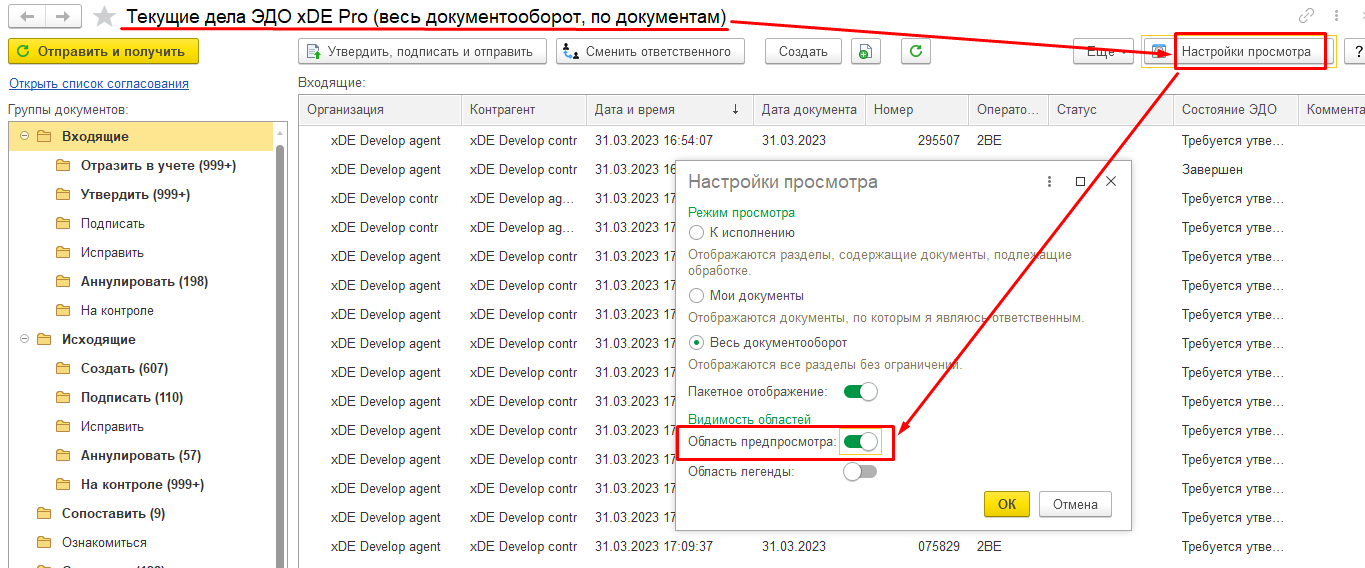The width and height of the screenshot is (1365, 568).
Task: Click the cell with number 075829
Action: click(x=917, y=546)
